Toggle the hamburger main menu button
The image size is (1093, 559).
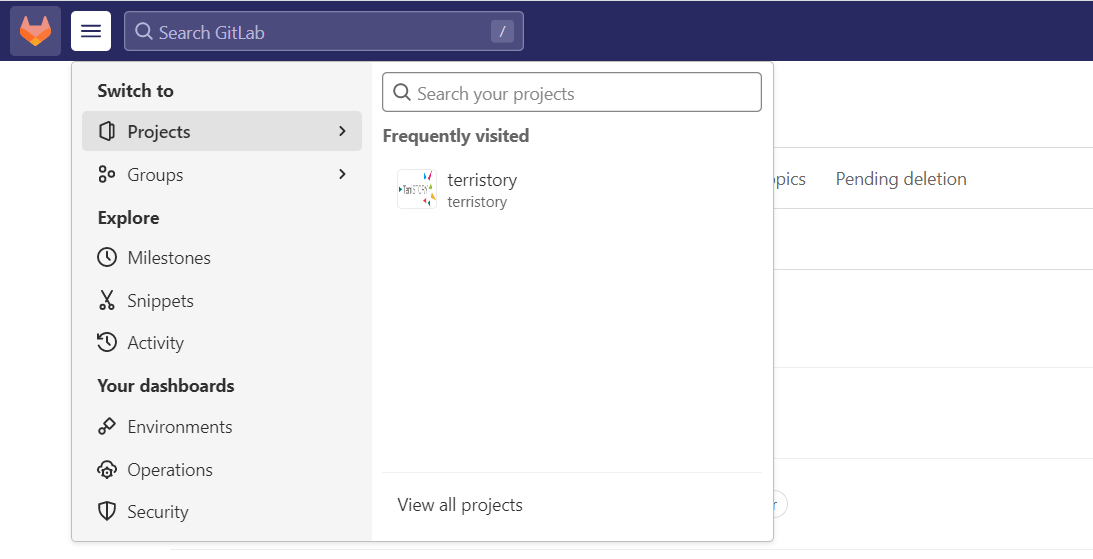(91, 31)
